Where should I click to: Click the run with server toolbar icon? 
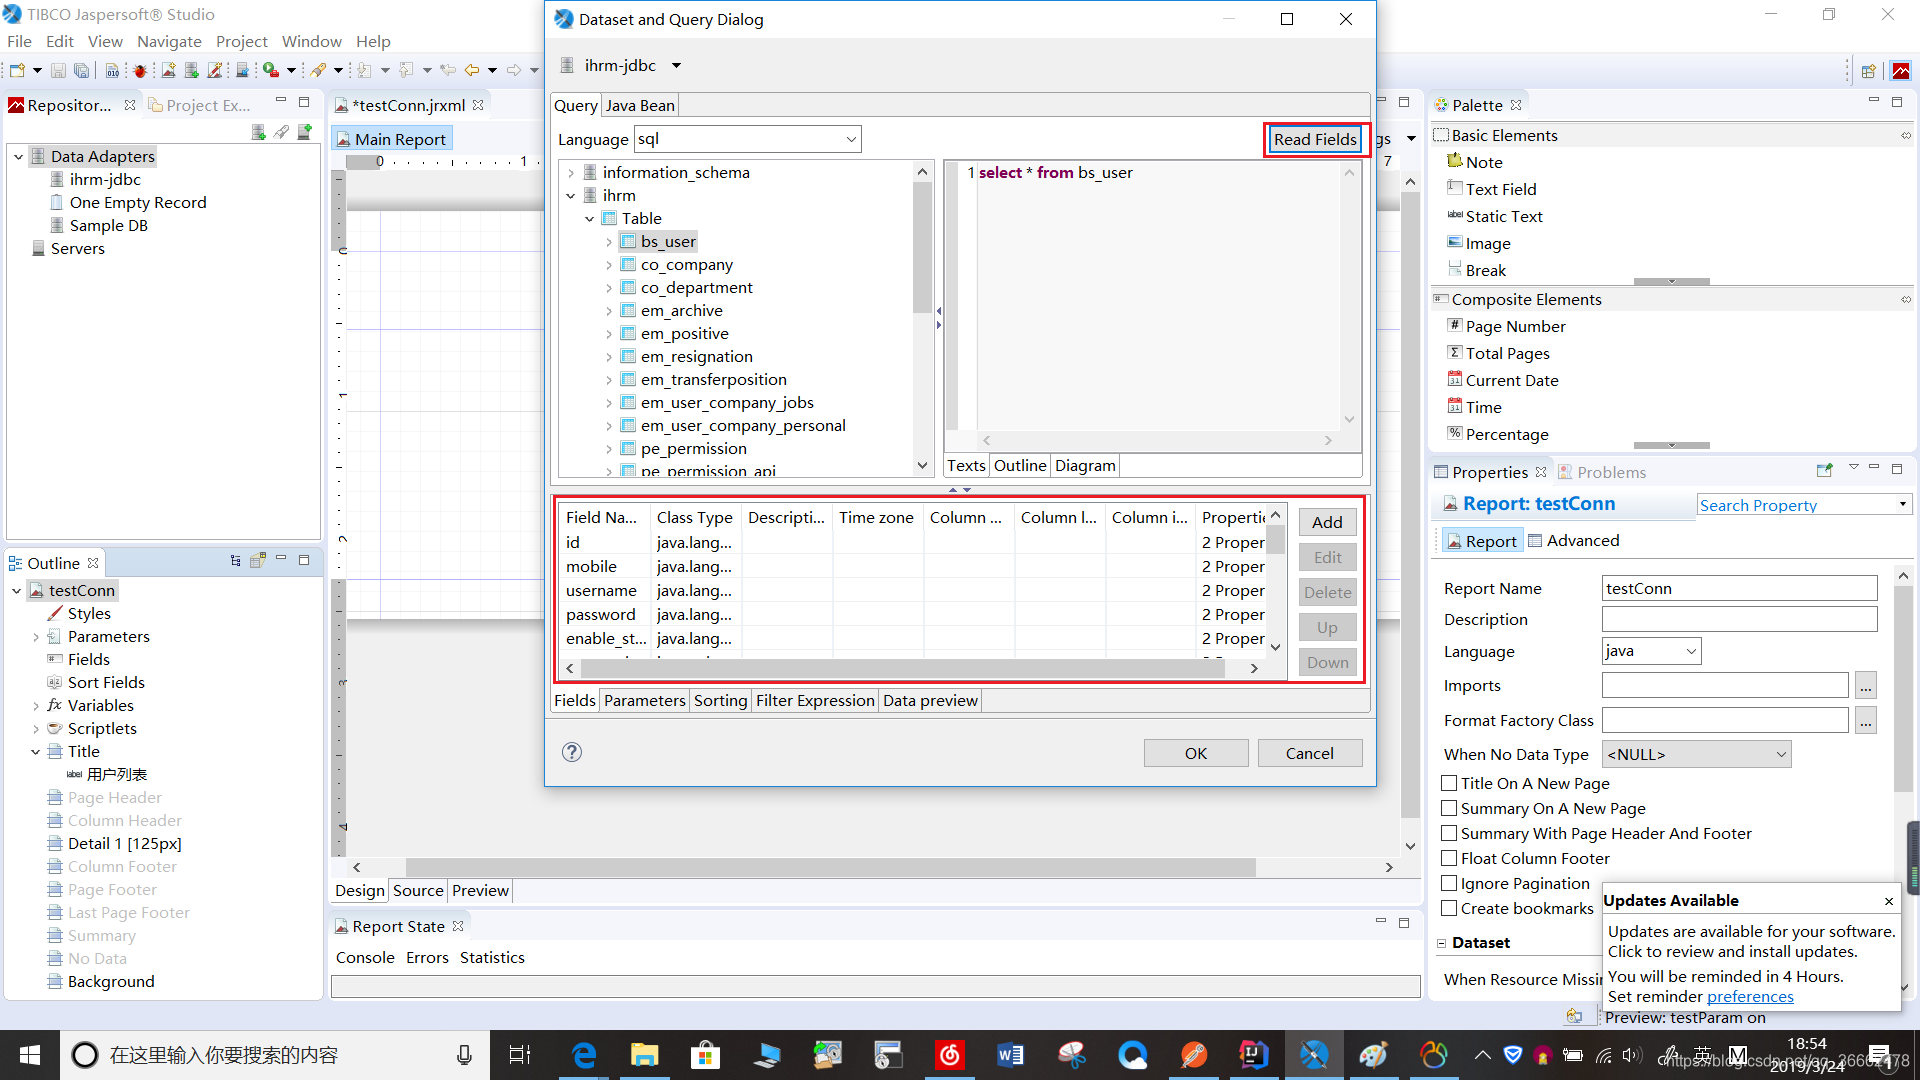[270, 70]
